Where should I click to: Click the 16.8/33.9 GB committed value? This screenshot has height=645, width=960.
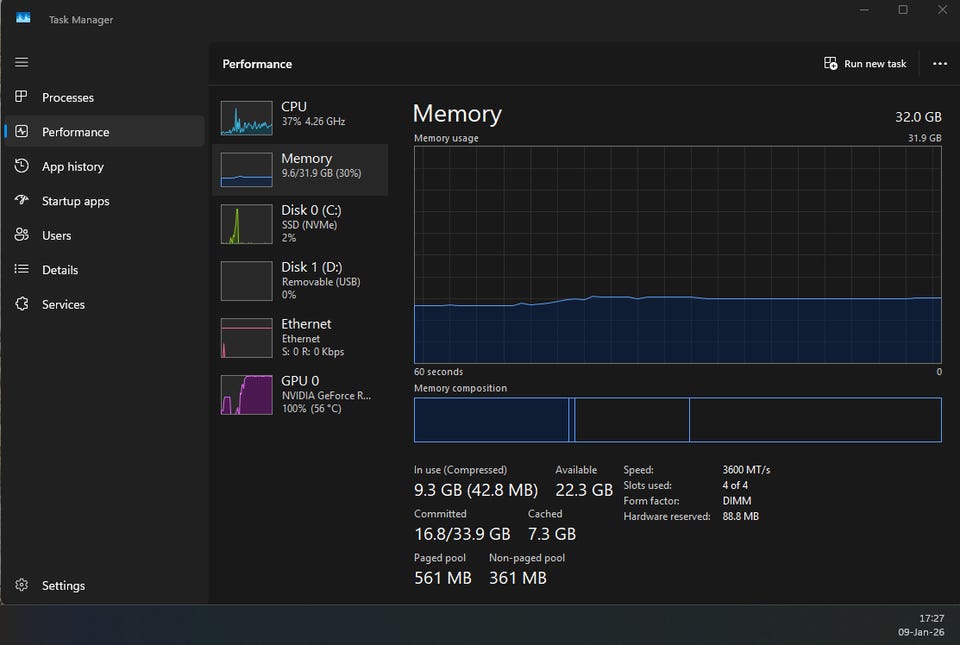(x=462, y=534)
